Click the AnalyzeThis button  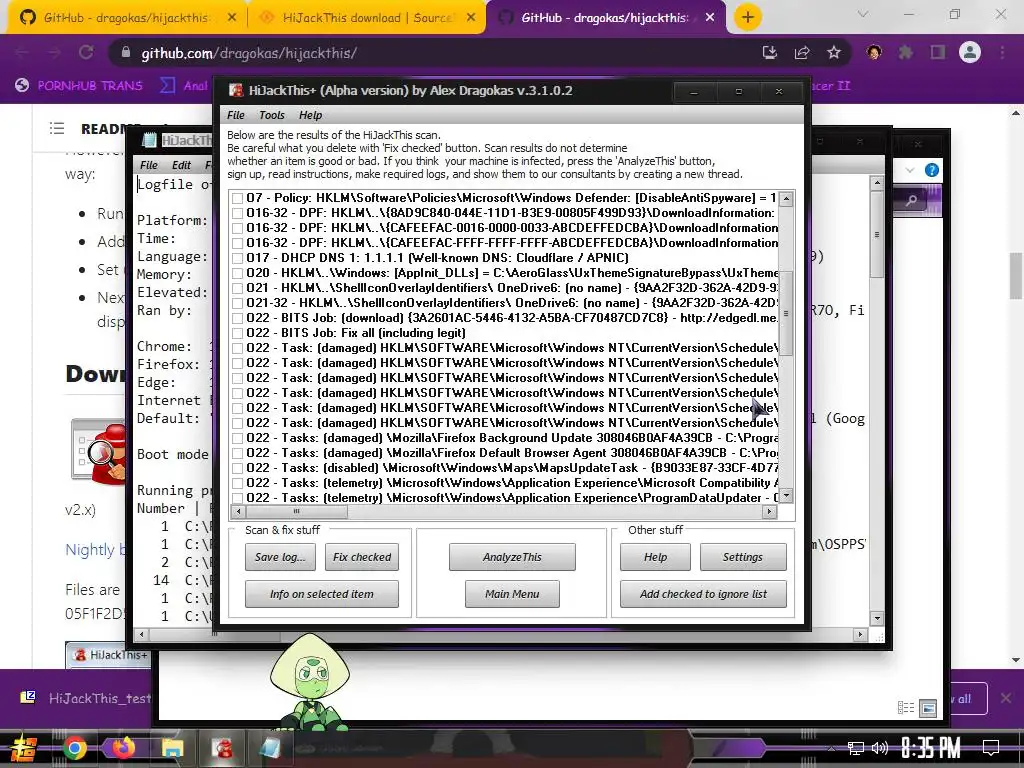pos(512,557)
